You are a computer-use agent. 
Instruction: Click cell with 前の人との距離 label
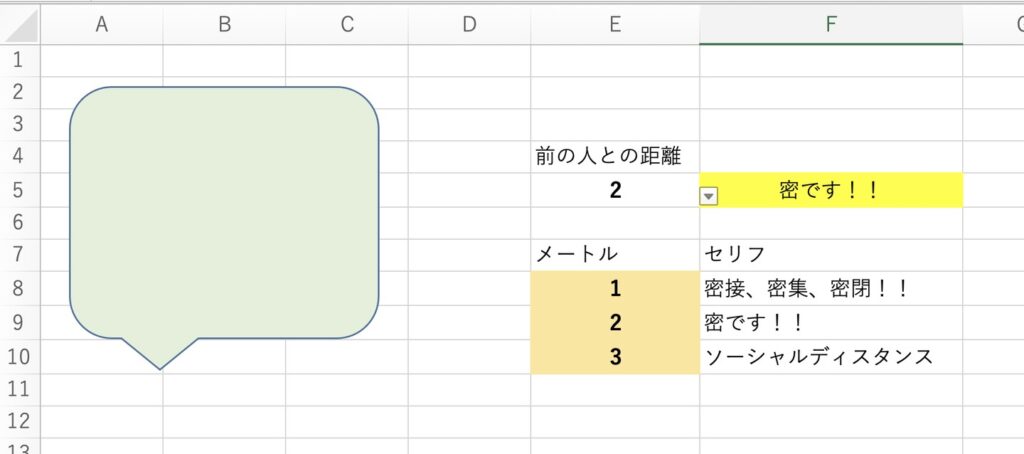615,156
